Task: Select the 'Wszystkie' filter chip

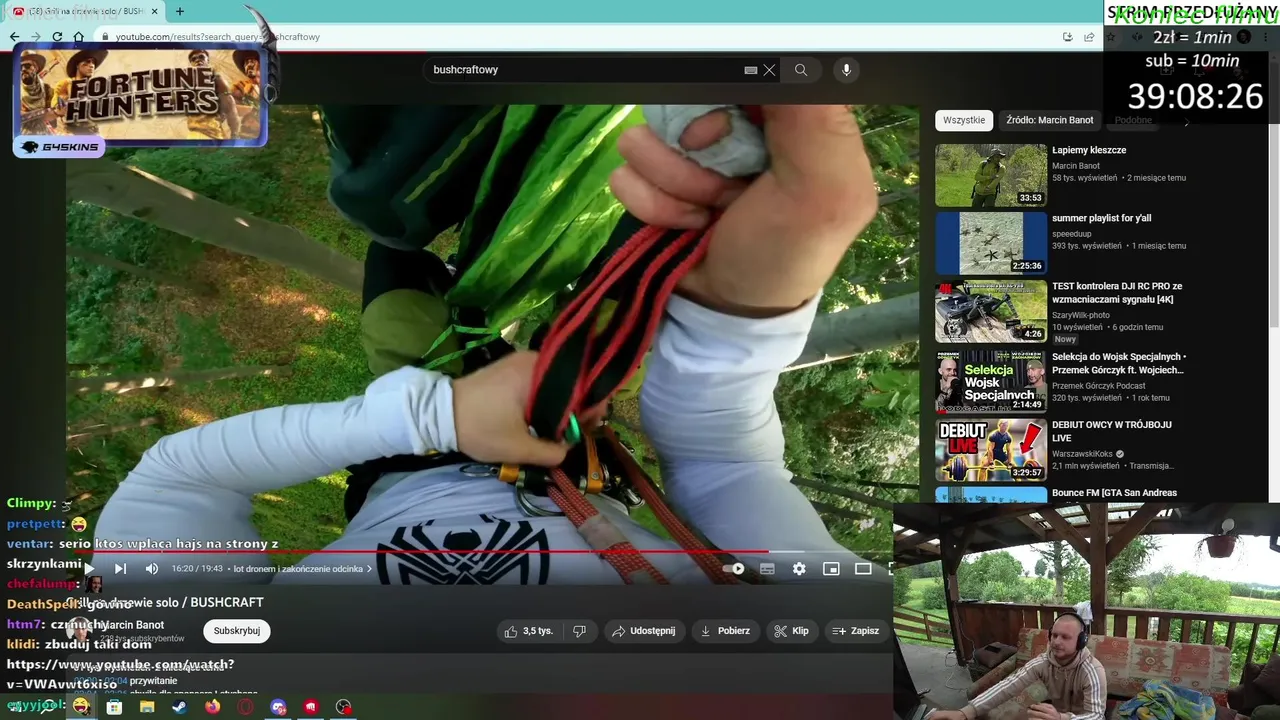Action: pos(964,120)
